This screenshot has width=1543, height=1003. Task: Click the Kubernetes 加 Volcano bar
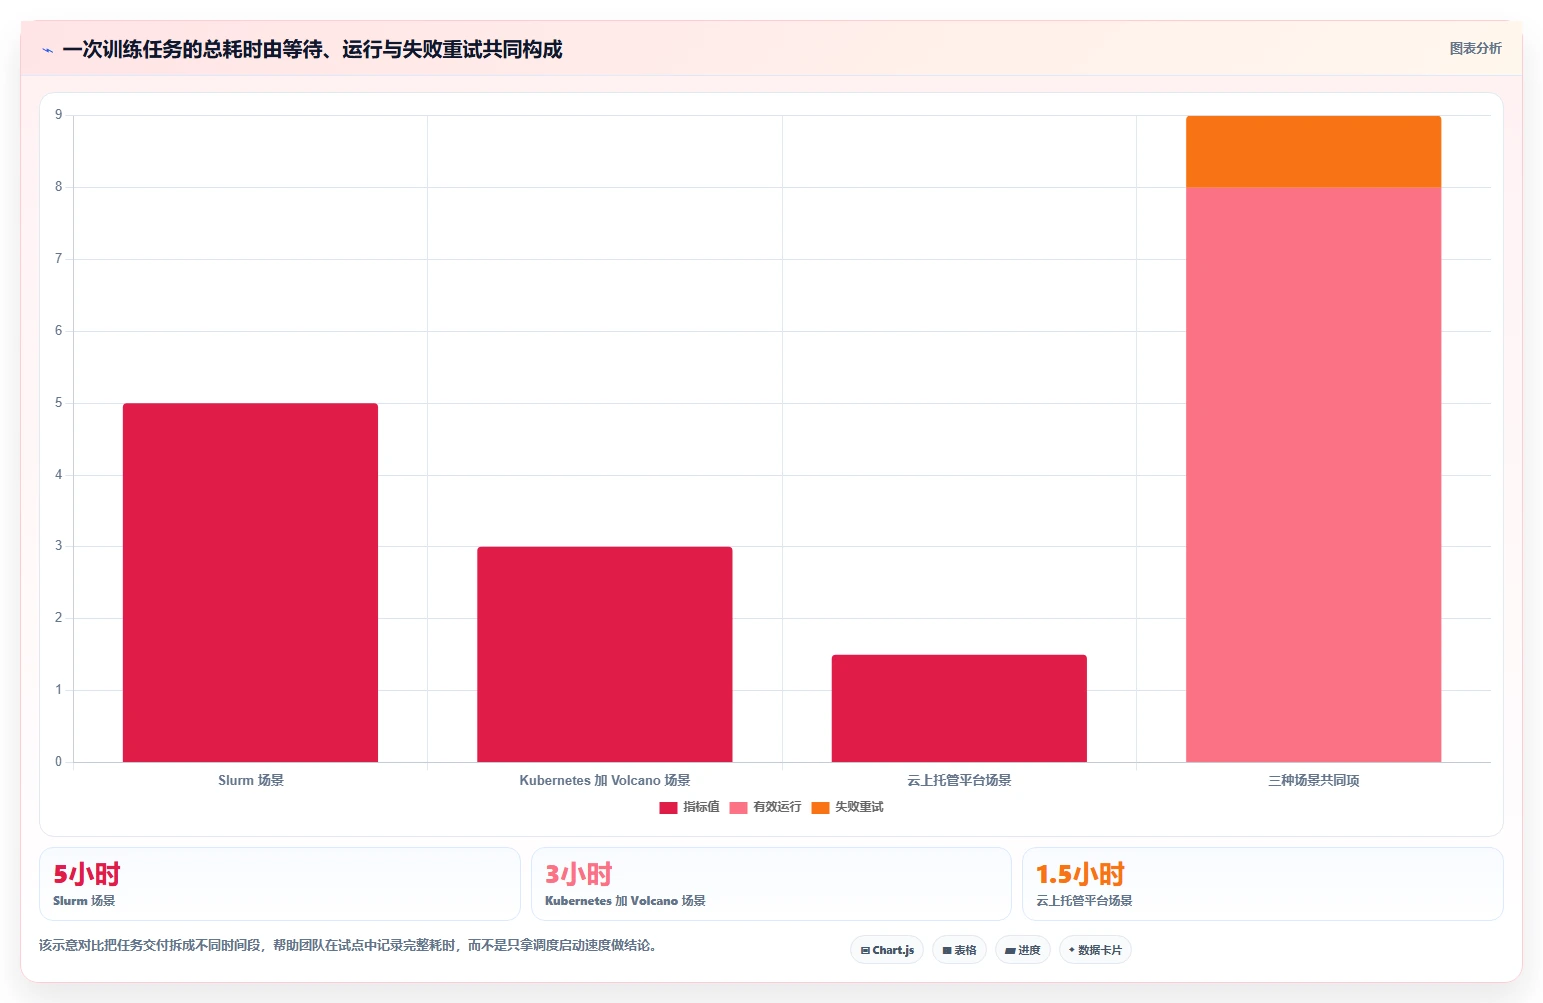coord(604,654)
